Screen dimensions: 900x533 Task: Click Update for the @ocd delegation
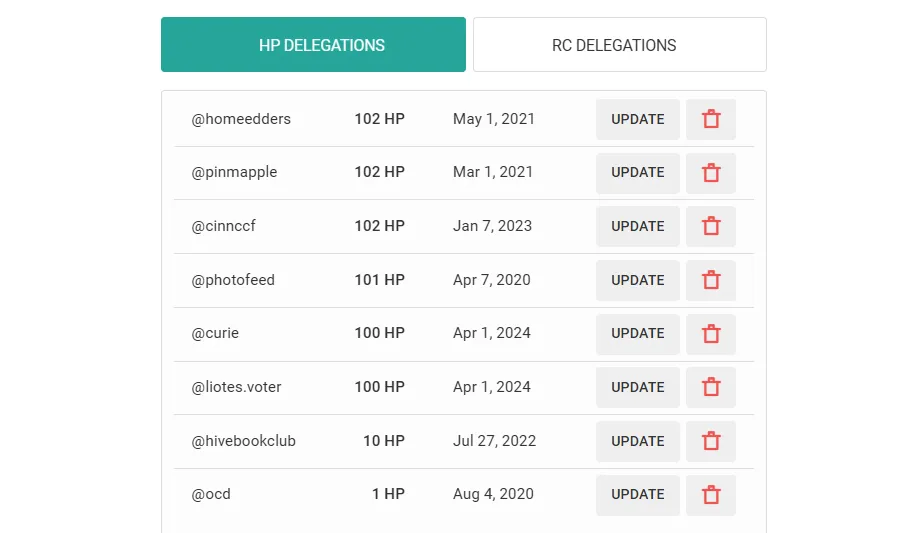(638, 495)
